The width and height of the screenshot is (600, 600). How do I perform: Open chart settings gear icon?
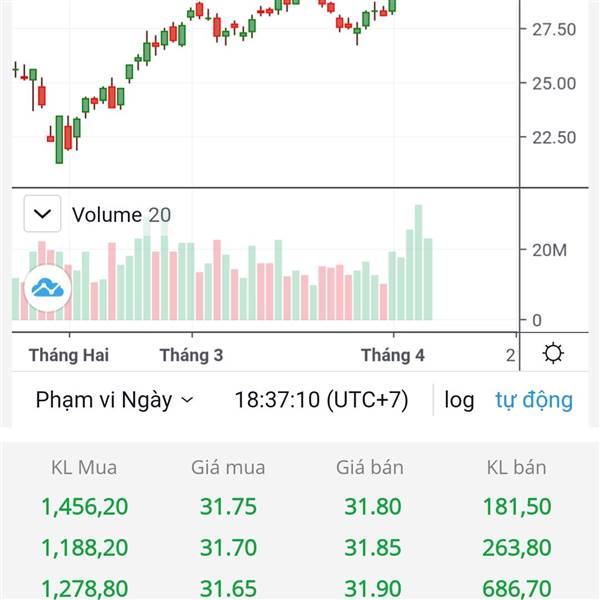tap(553, 353)
